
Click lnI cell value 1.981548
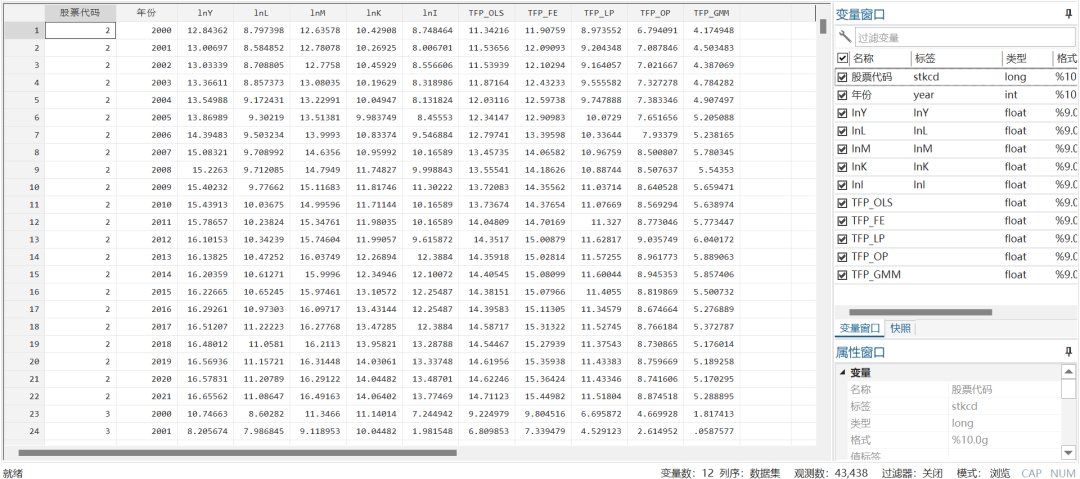pos(430,431)
